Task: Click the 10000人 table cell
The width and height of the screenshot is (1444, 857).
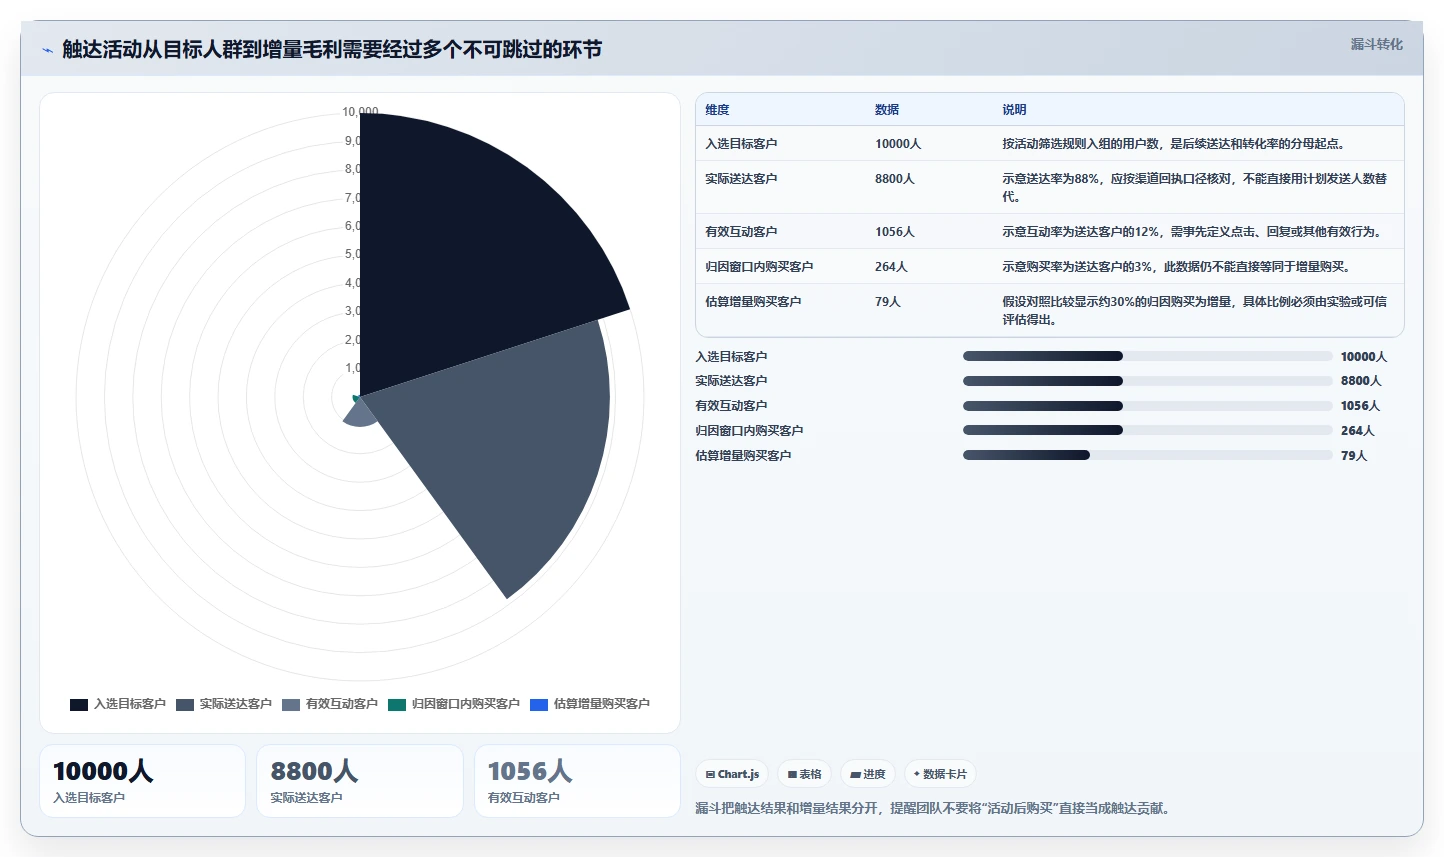Action: point(898,144)
